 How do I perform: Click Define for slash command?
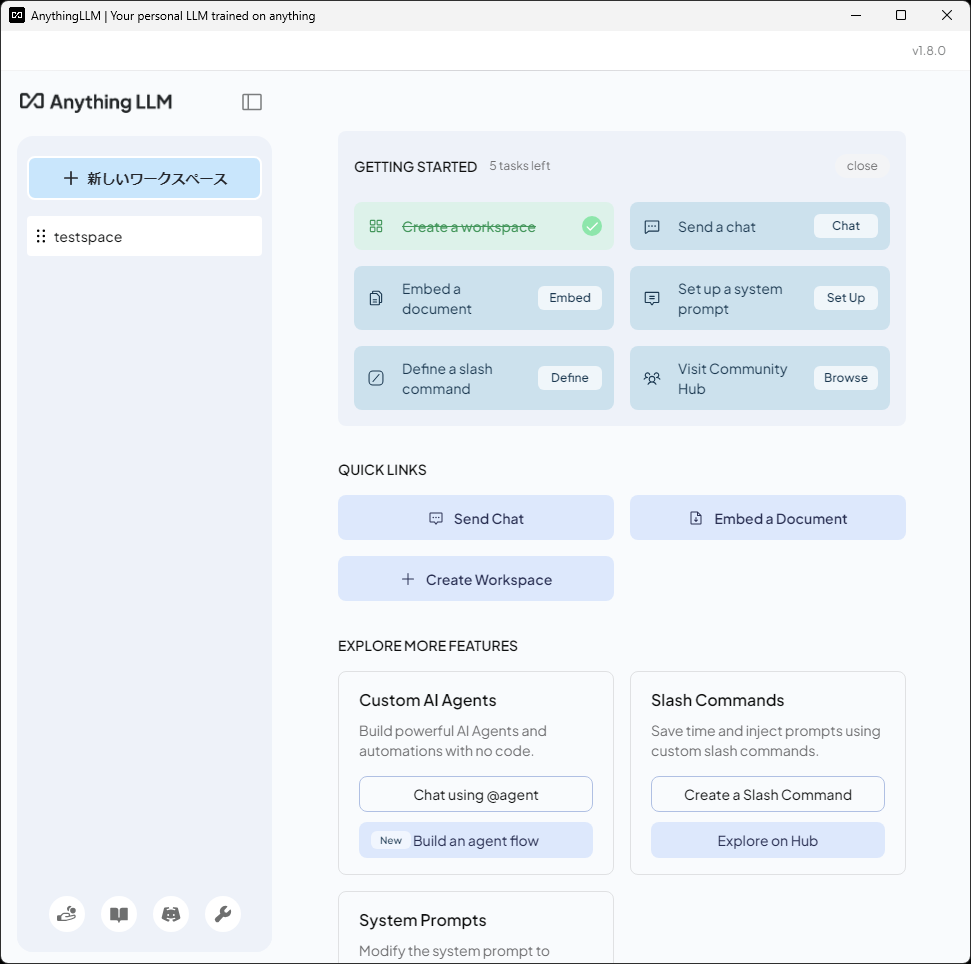tap(569, 378)
